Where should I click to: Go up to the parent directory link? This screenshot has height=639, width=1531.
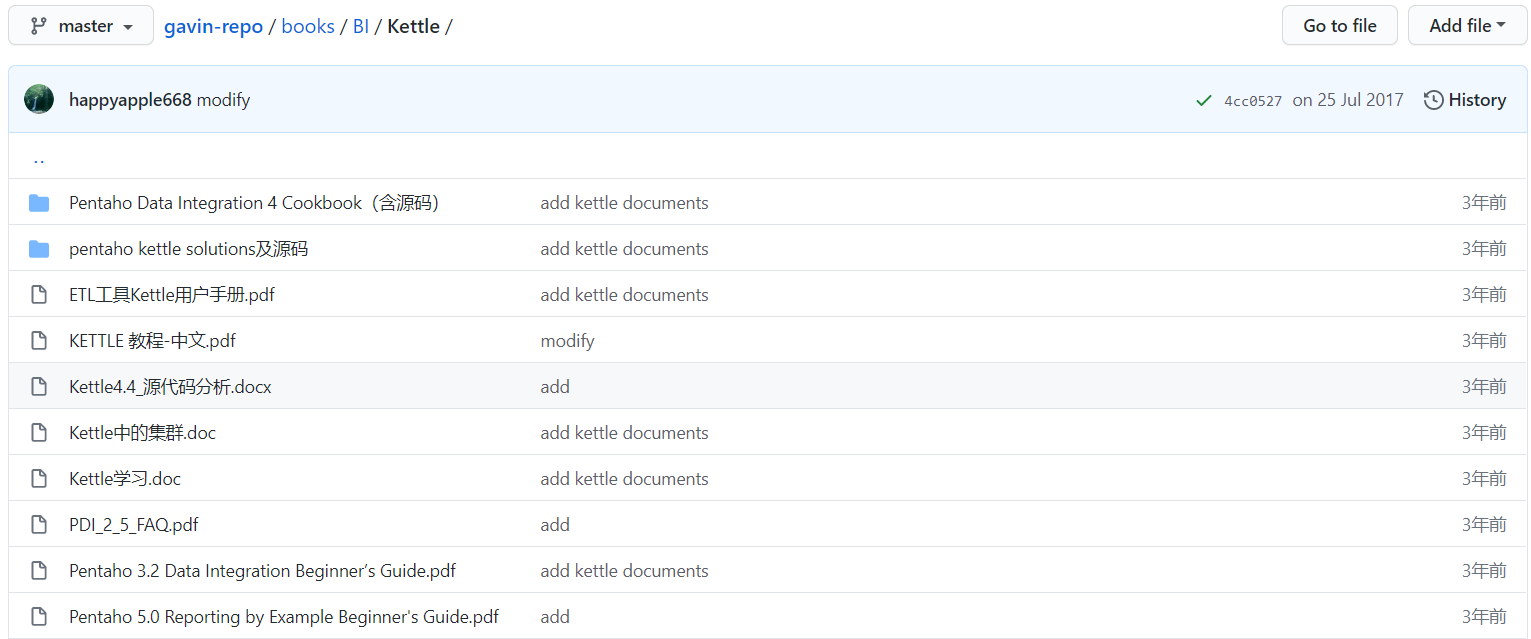tap(39, 158)
